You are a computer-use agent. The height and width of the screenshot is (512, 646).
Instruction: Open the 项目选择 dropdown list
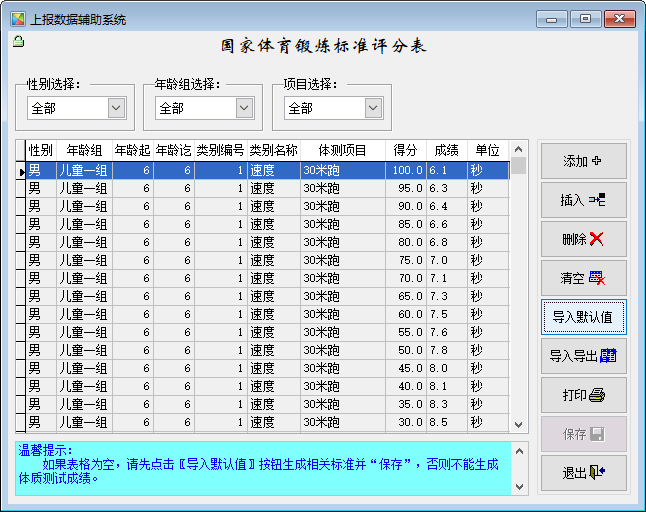(373, 108)
